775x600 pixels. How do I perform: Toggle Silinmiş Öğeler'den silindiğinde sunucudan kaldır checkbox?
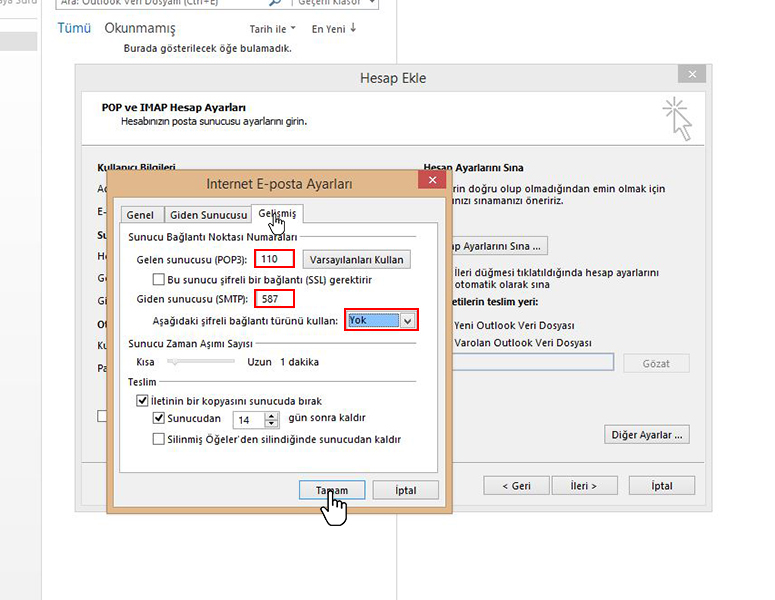tap(158, 439)
